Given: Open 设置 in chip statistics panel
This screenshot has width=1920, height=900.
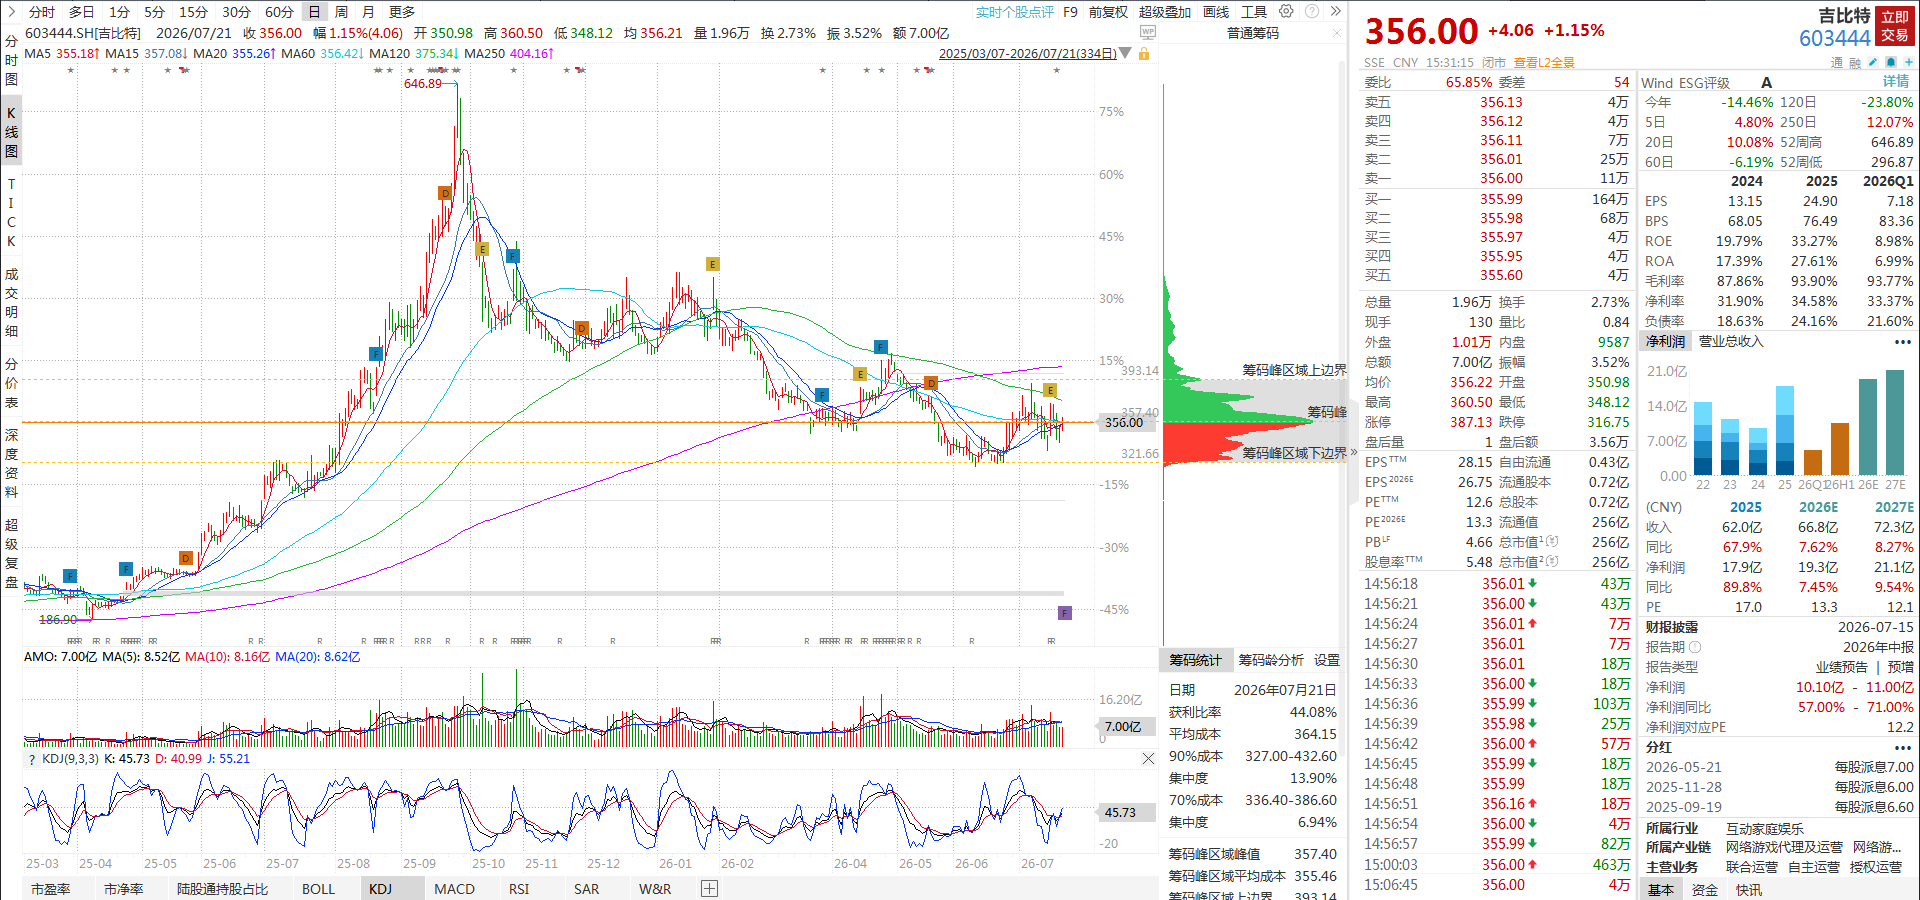Looking at the screenshot, I should [x=1327, y=660].
